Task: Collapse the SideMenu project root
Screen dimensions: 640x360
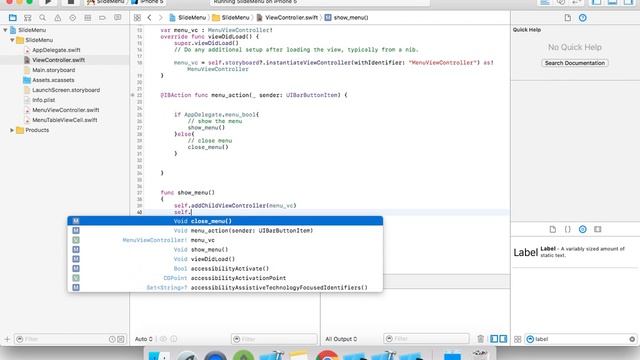Action: coord(5,30)
